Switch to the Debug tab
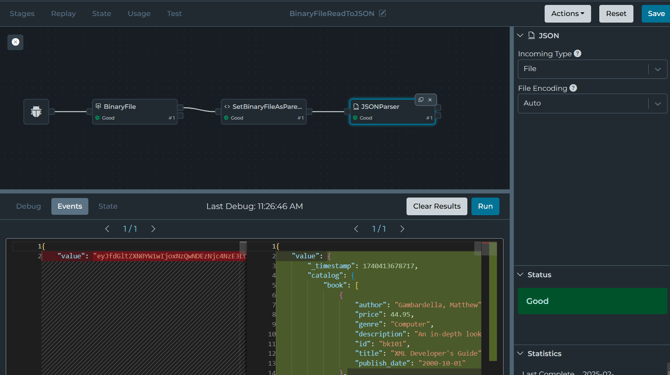Screen dimensions: 670x375 (x=29, y=206)
